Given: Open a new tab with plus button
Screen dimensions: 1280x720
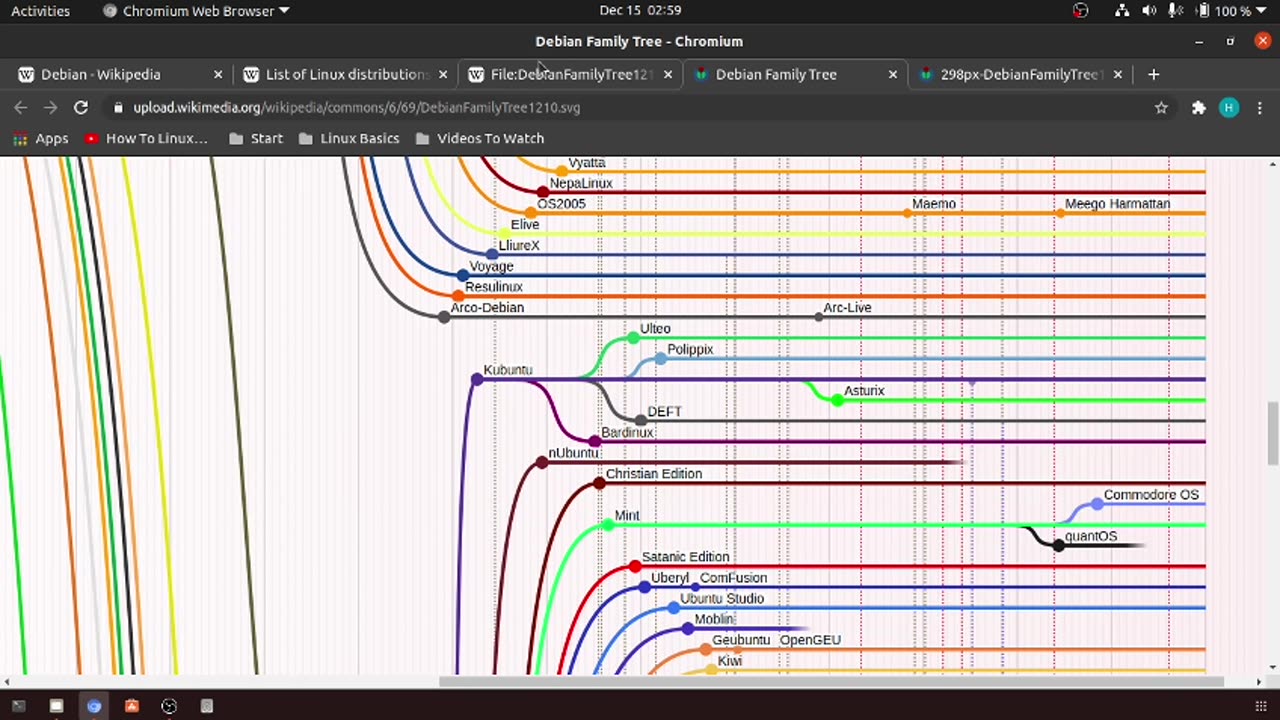Looking at the screenshot, I should tap(1153, 74).
